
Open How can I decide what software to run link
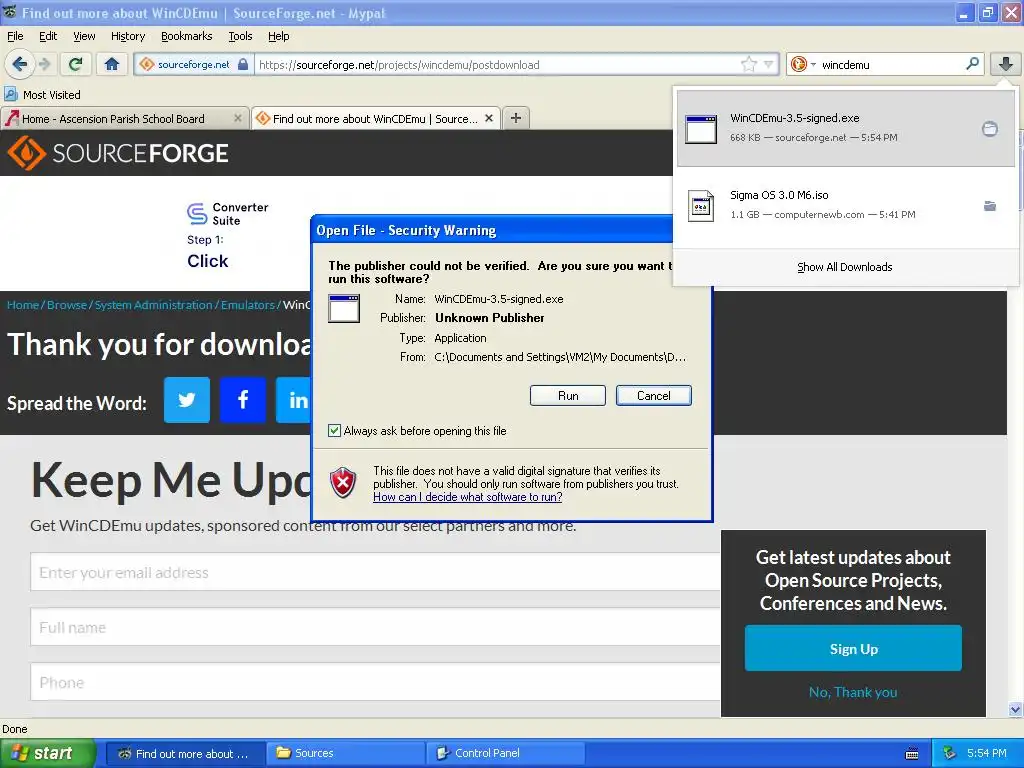(468, 497)
